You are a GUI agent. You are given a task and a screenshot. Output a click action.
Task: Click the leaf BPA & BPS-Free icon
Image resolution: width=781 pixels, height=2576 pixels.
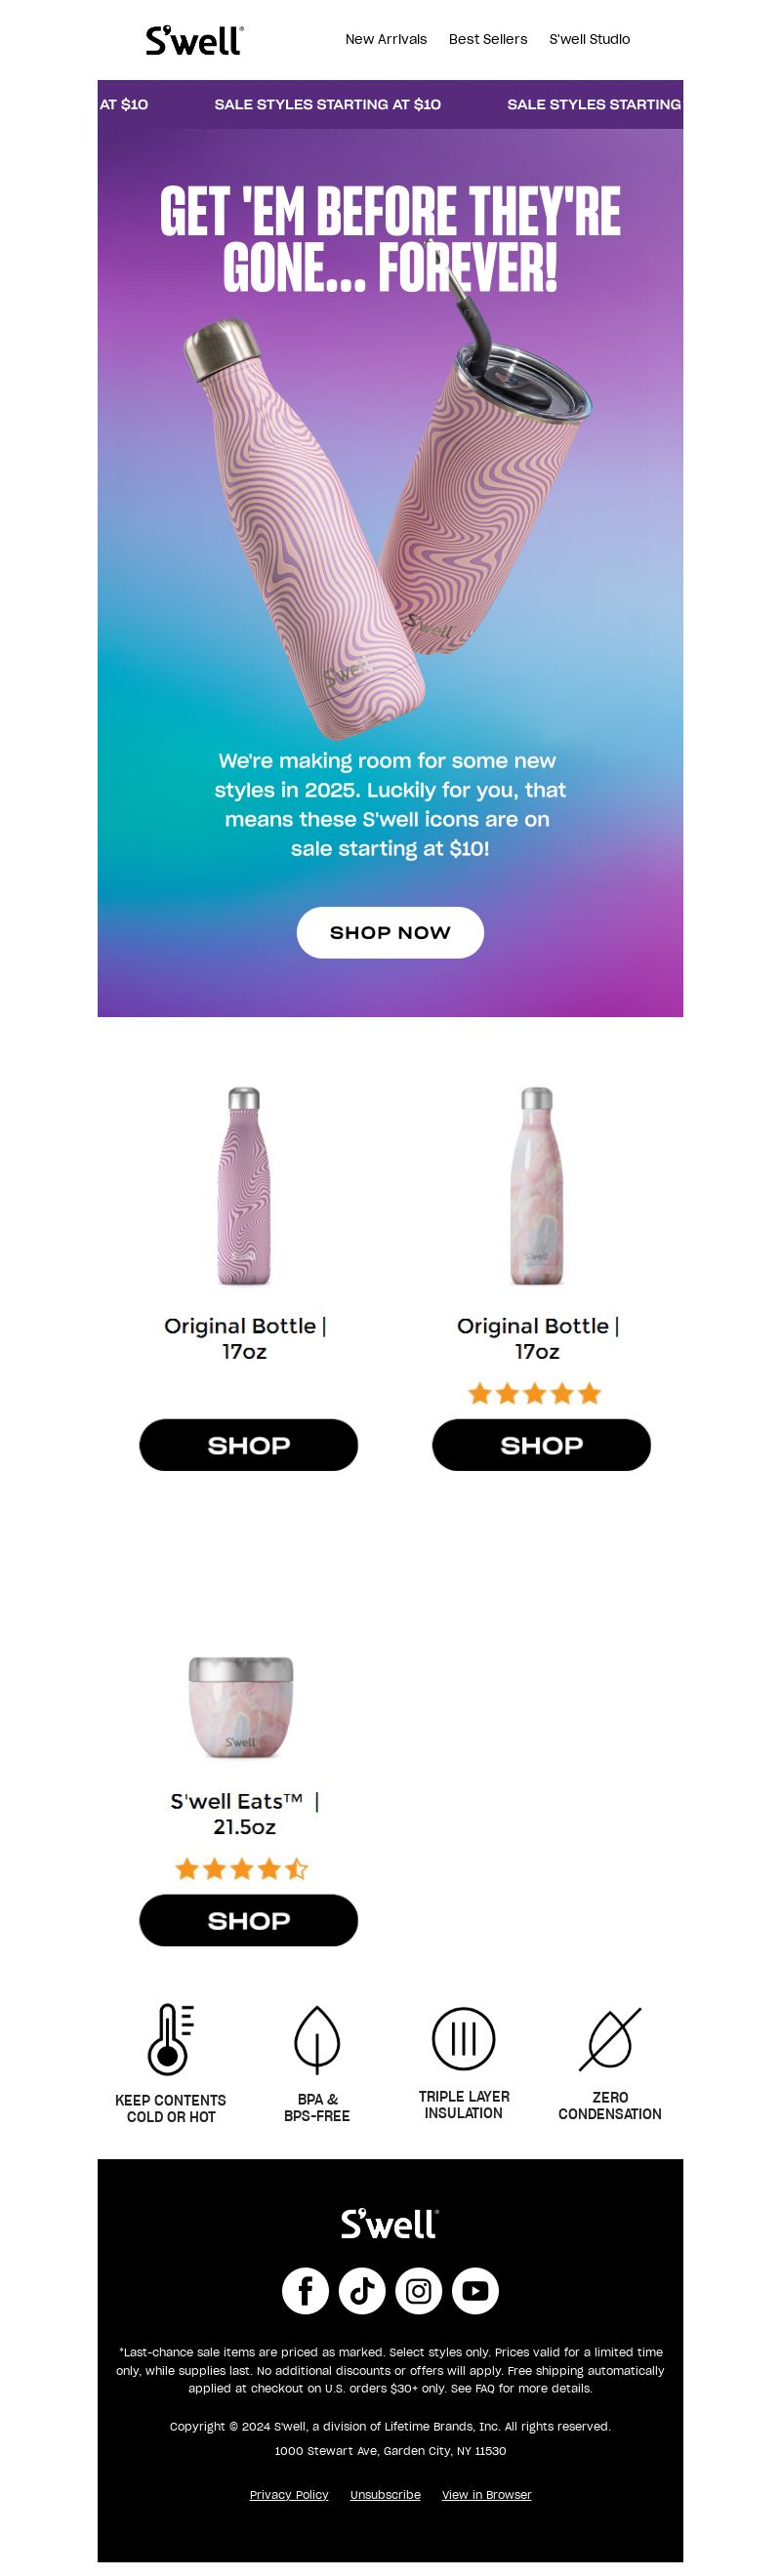click(x=317, y=2039)
